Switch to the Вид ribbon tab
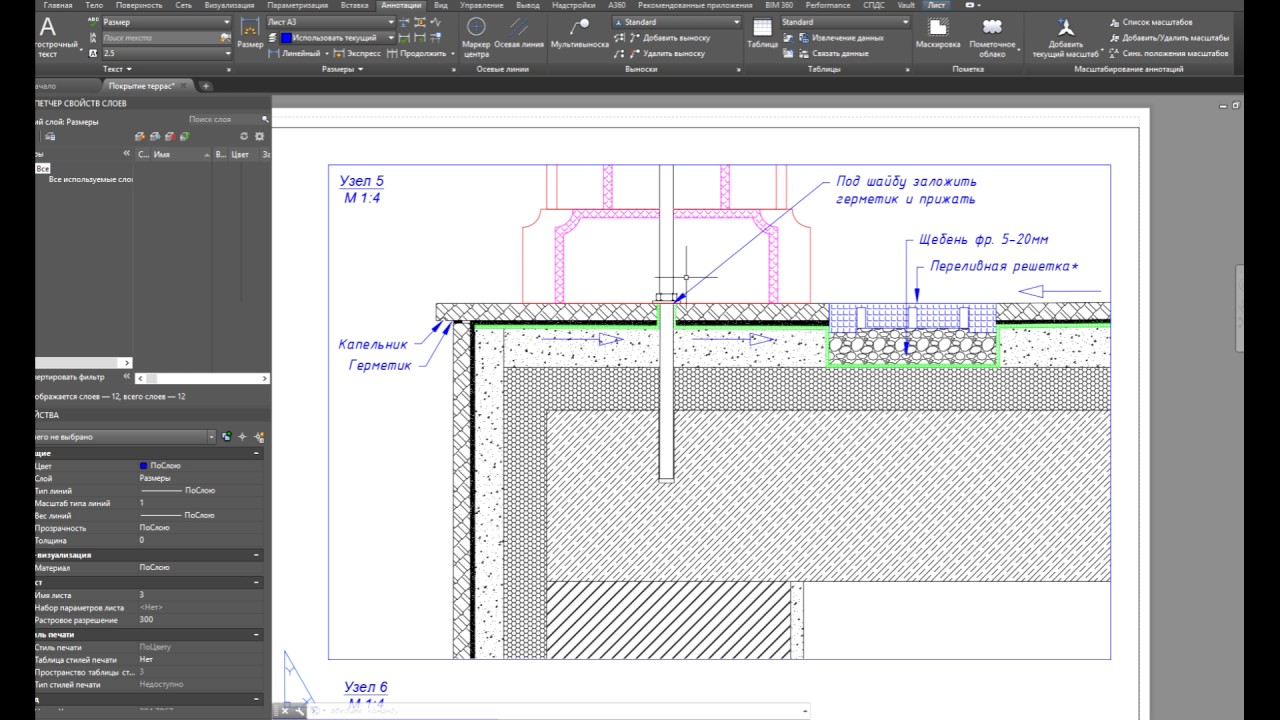1280x720 pixels. pos(440,5)
